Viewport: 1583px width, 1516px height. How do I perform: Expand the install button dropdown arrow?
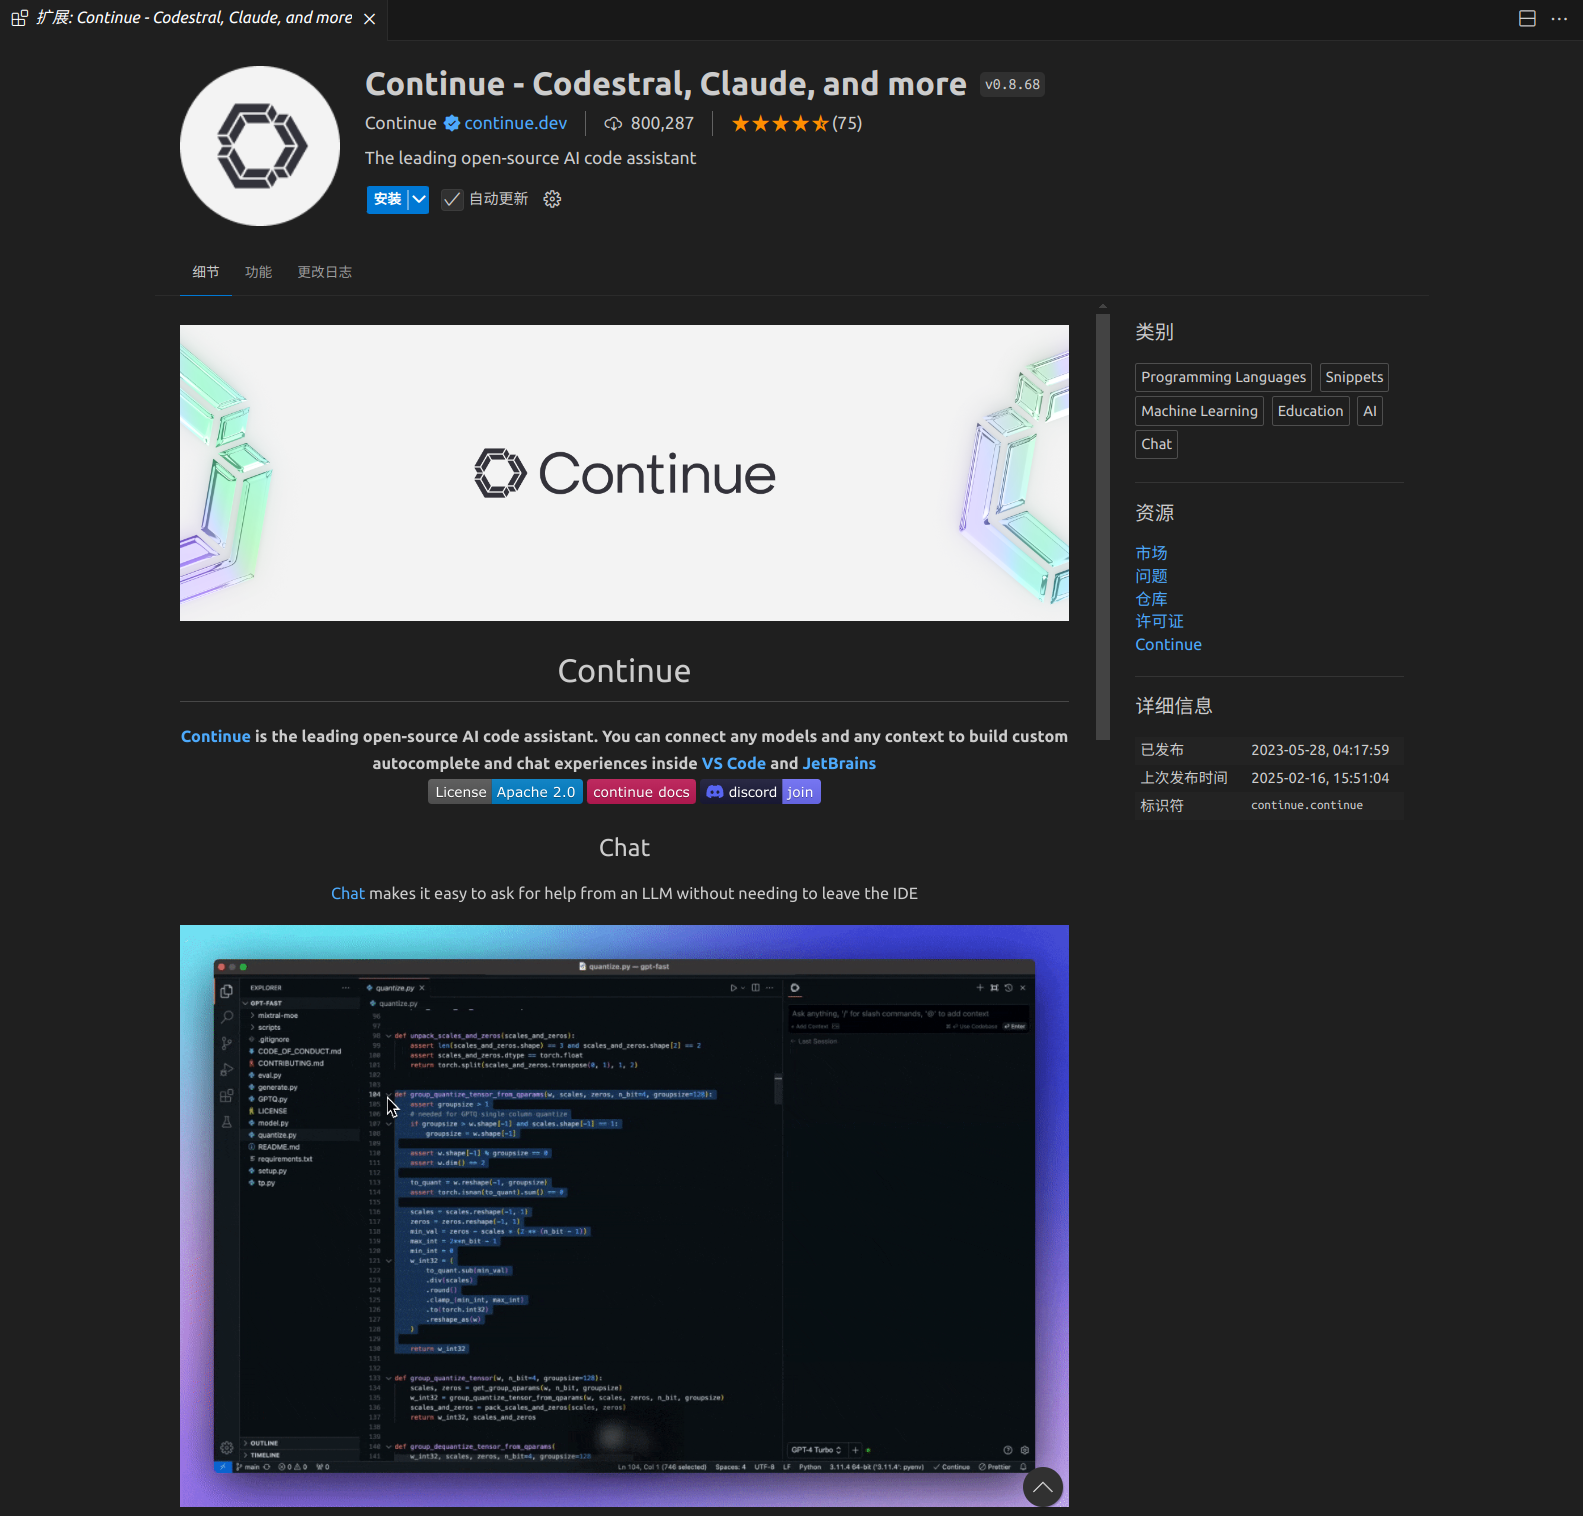coord(419,199)
